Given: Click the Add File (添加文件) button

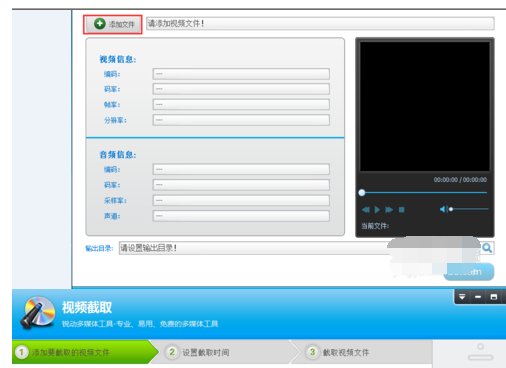Looking at the screenshot, I should point(113,24).
